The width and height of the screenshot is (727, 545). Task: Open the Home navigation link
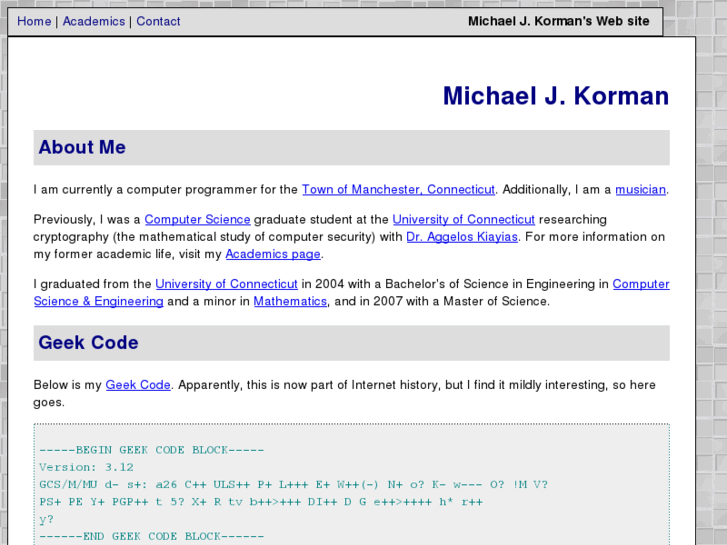tap(34, 21)
